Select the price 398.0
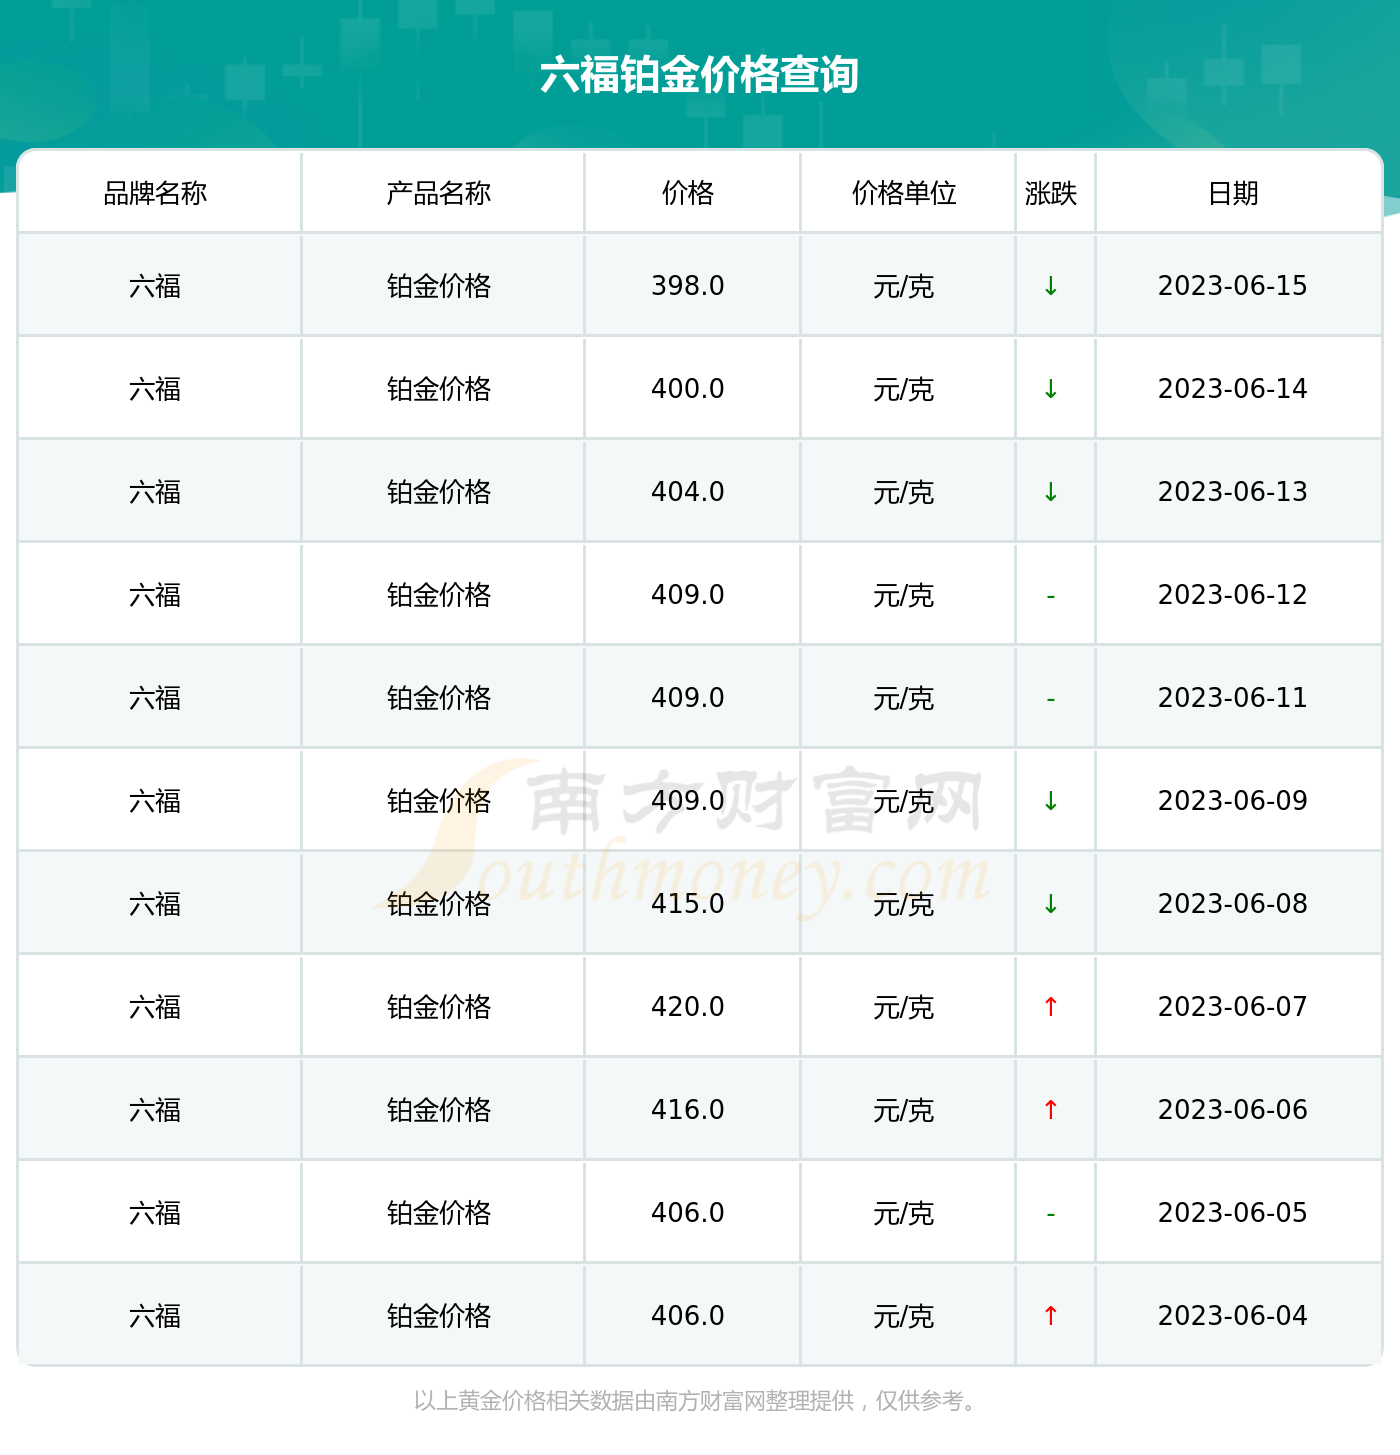The image size is (1400, 1455). point(688,286)
